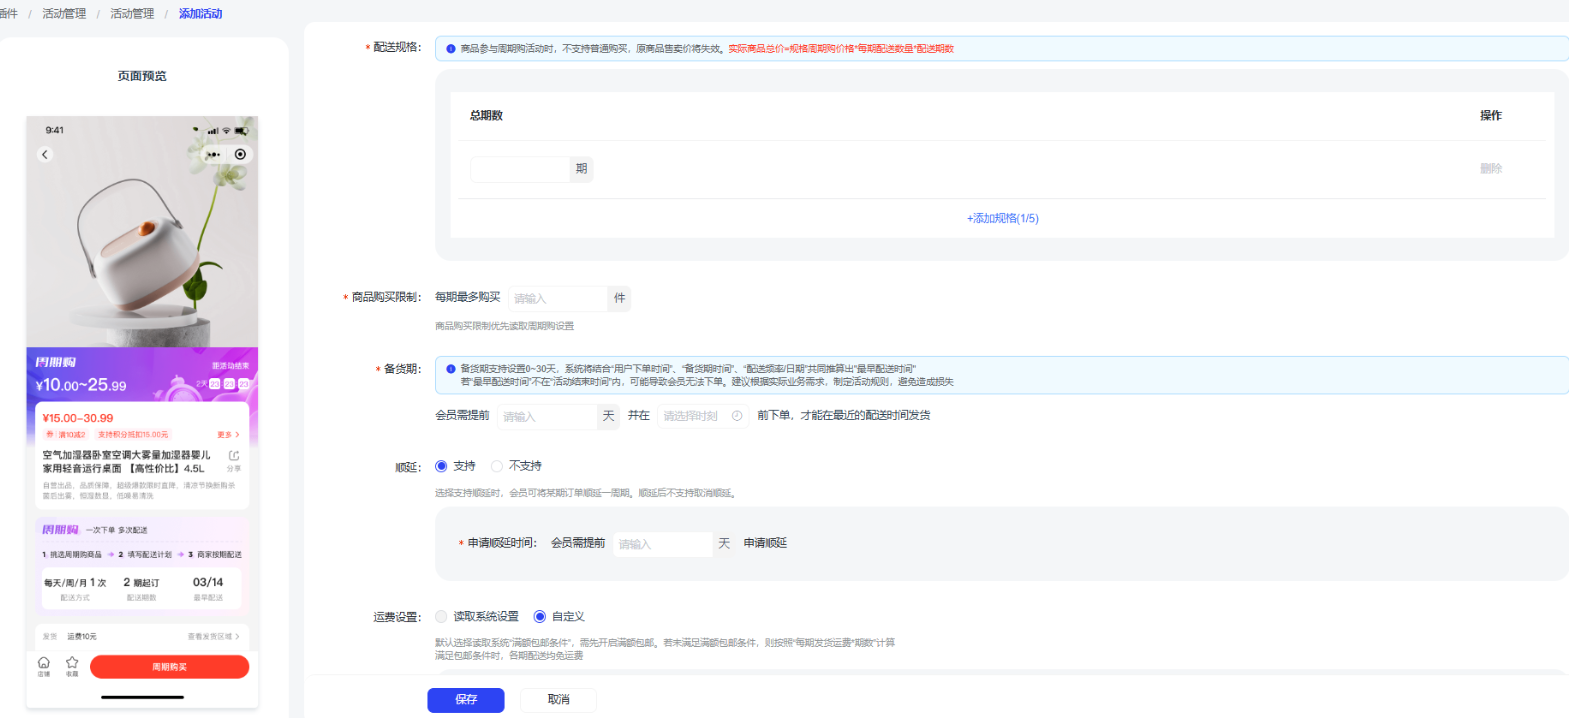
Task: Select 不支持 radio for 顺延
Action: [497, 466]
